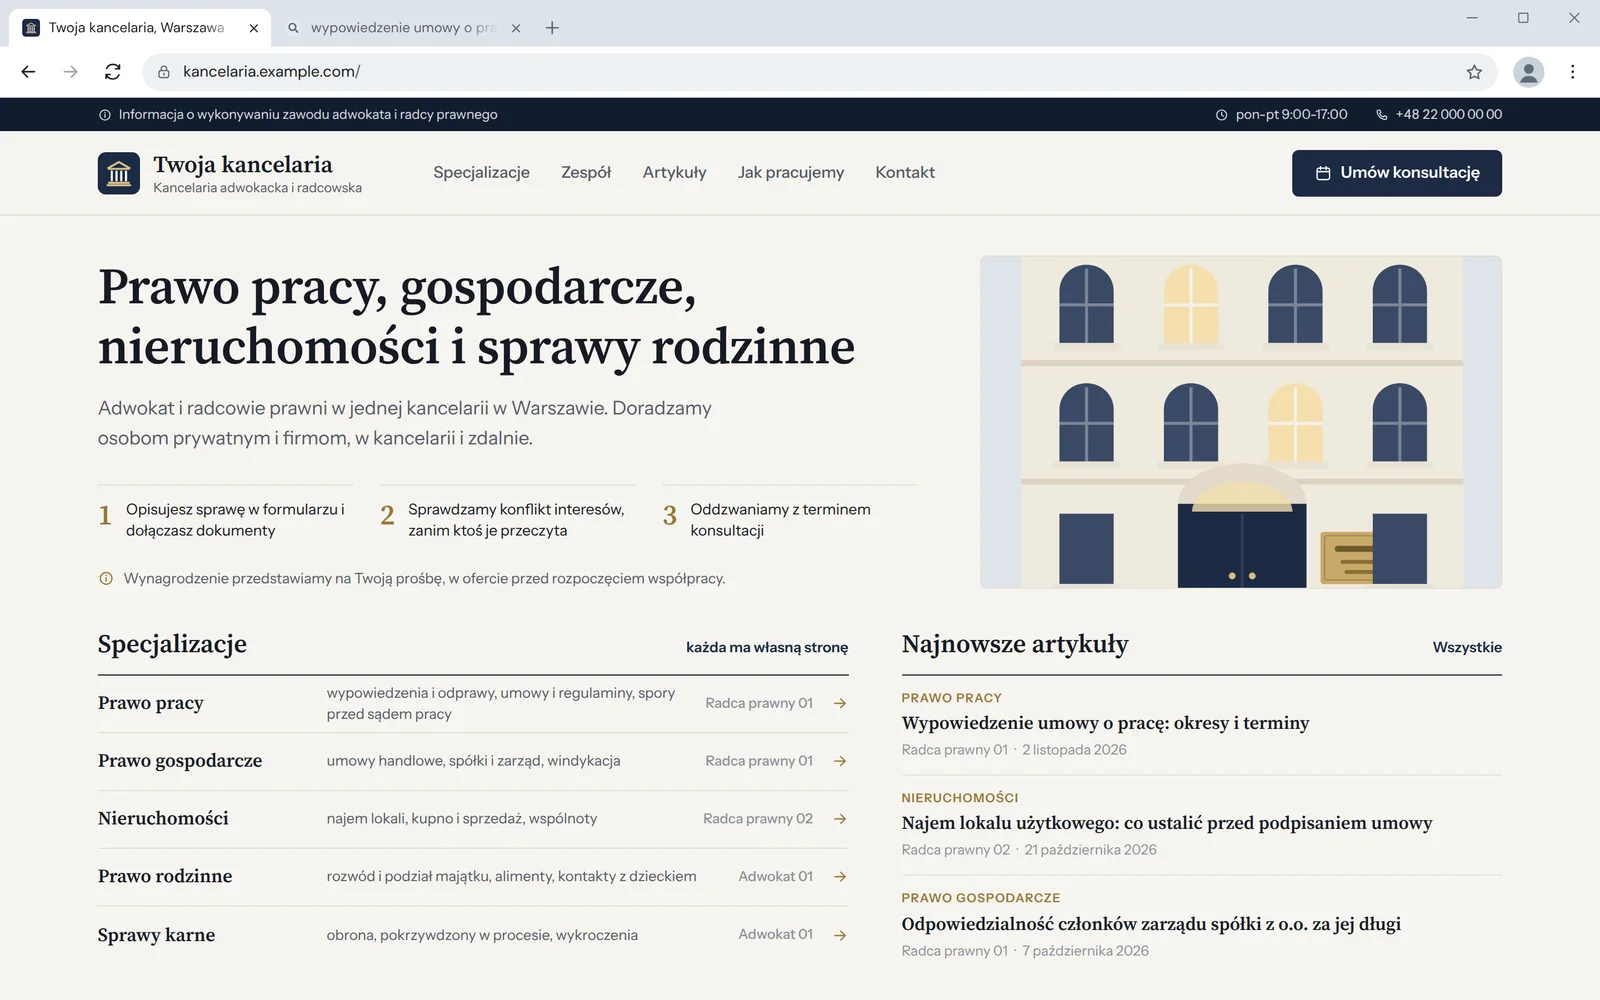The image size is (1600, 1000).
Task: Switch to 'wypowiedzenie umowy o pra' tab
Action: (x=403, y=28)
